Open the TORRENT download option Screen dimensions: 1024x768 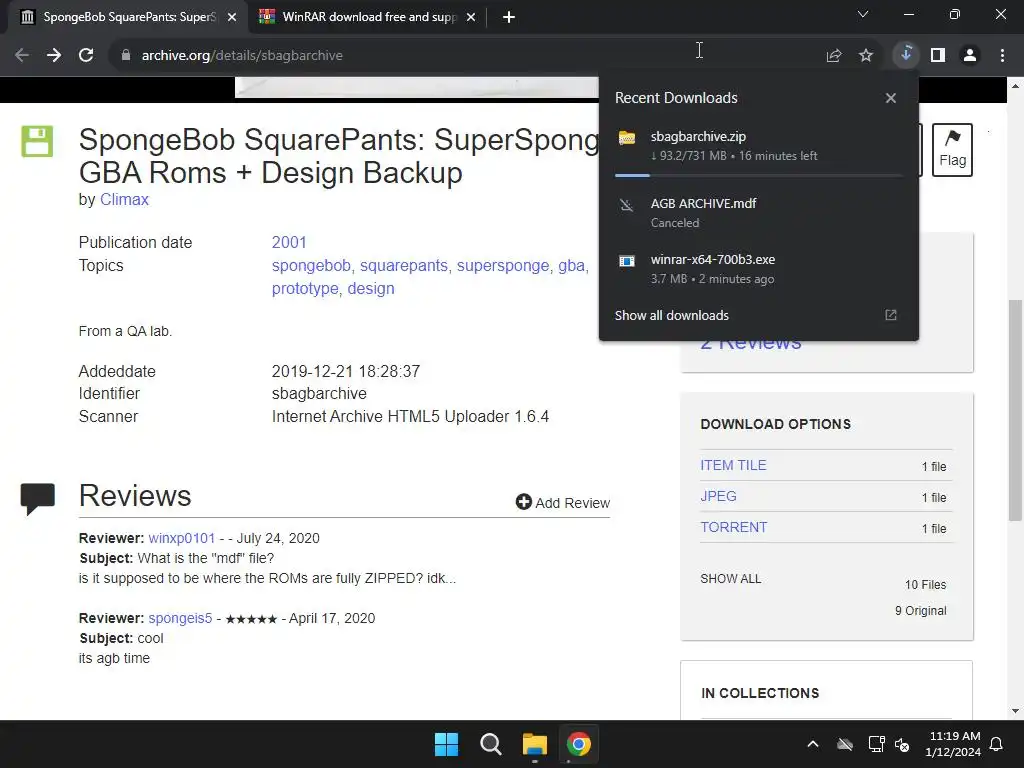click(x=733, y=527)
